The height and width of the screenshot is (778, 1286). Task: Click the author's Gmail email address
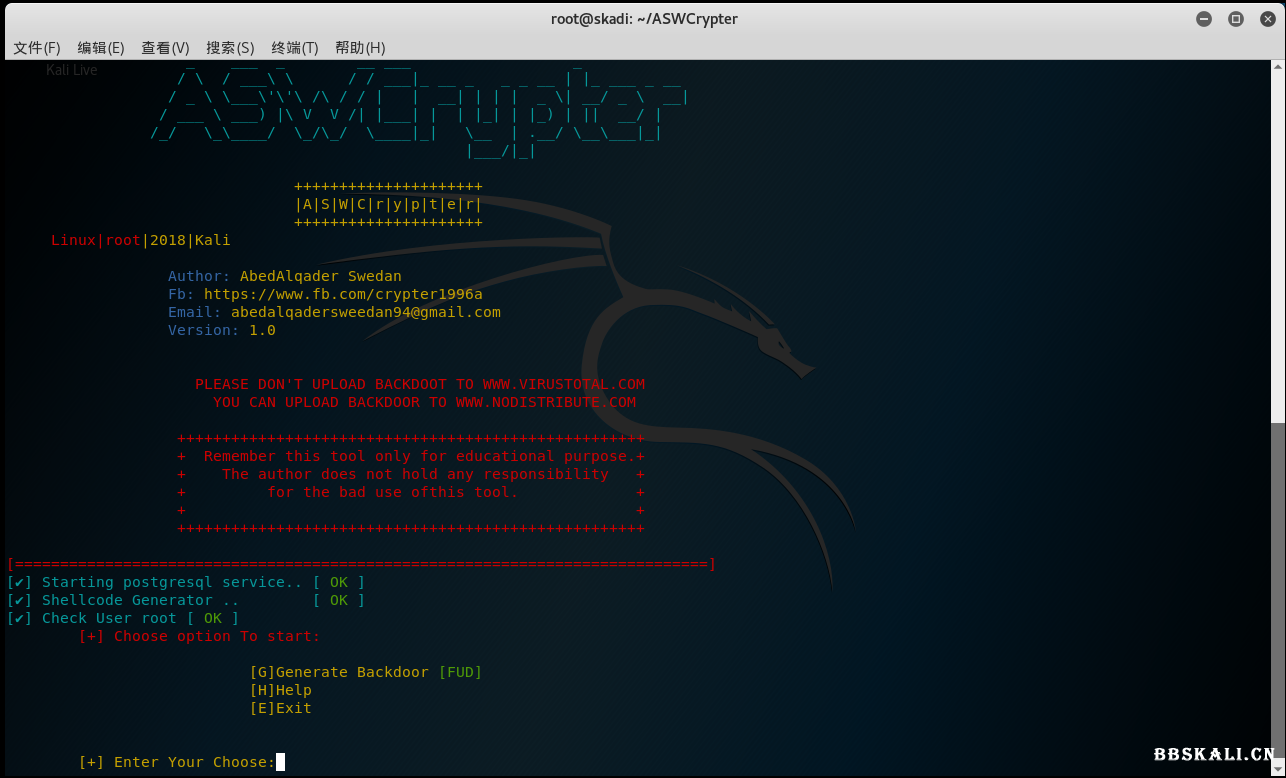[x=365, y=312]
